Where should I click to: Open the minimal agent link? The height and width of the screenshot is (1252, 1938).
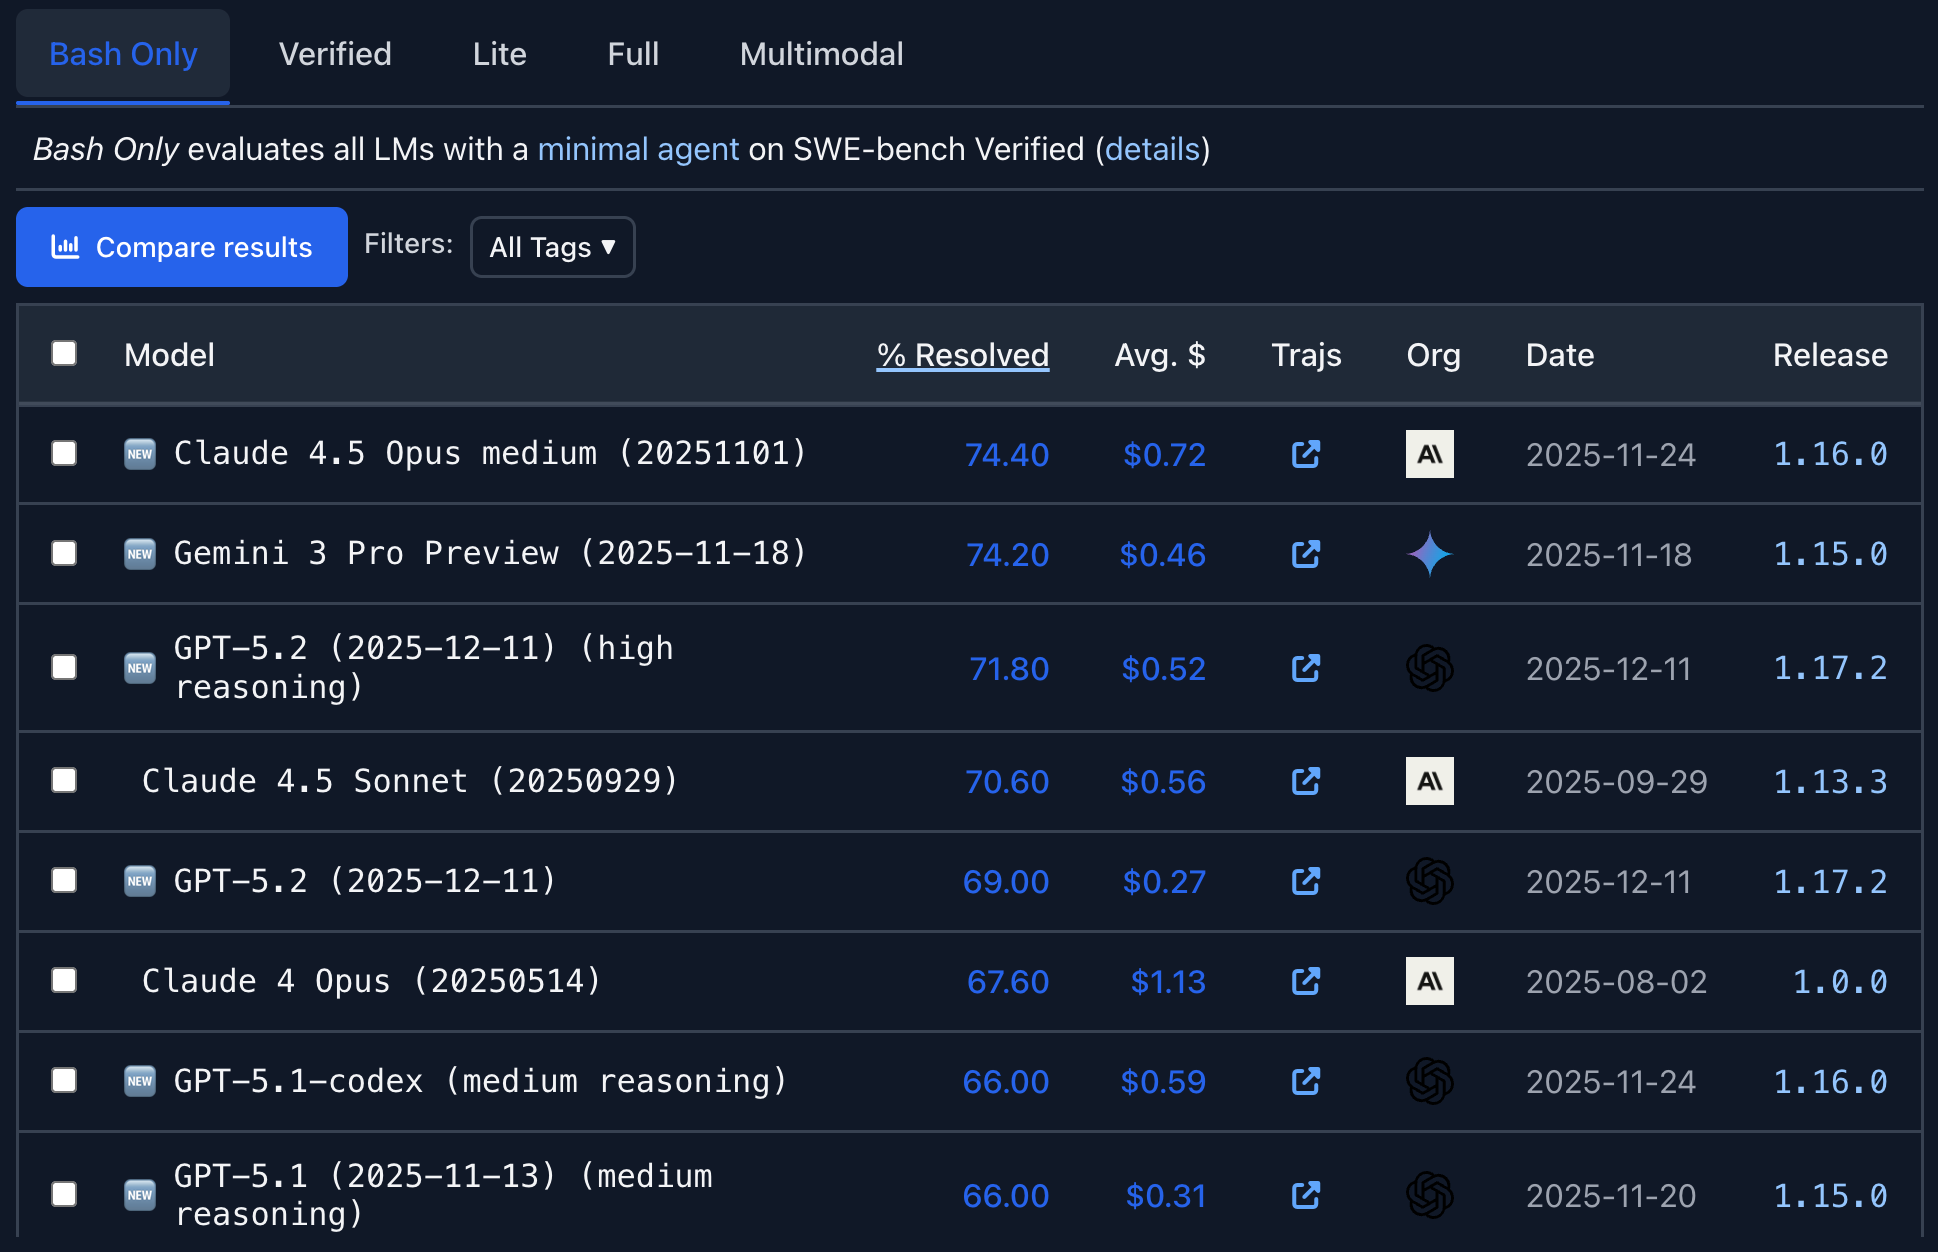(x=638, y=149)
